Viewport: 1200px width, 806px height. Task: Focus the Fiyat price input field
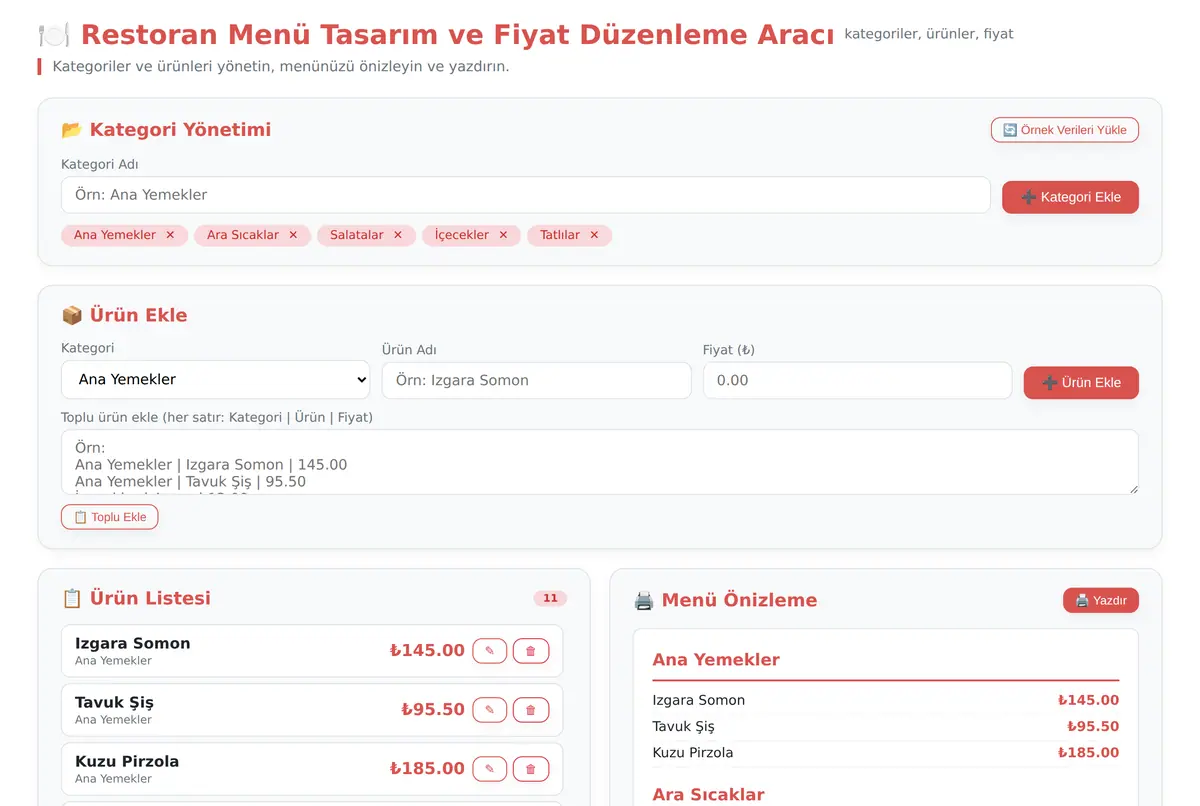pos(857,380)
